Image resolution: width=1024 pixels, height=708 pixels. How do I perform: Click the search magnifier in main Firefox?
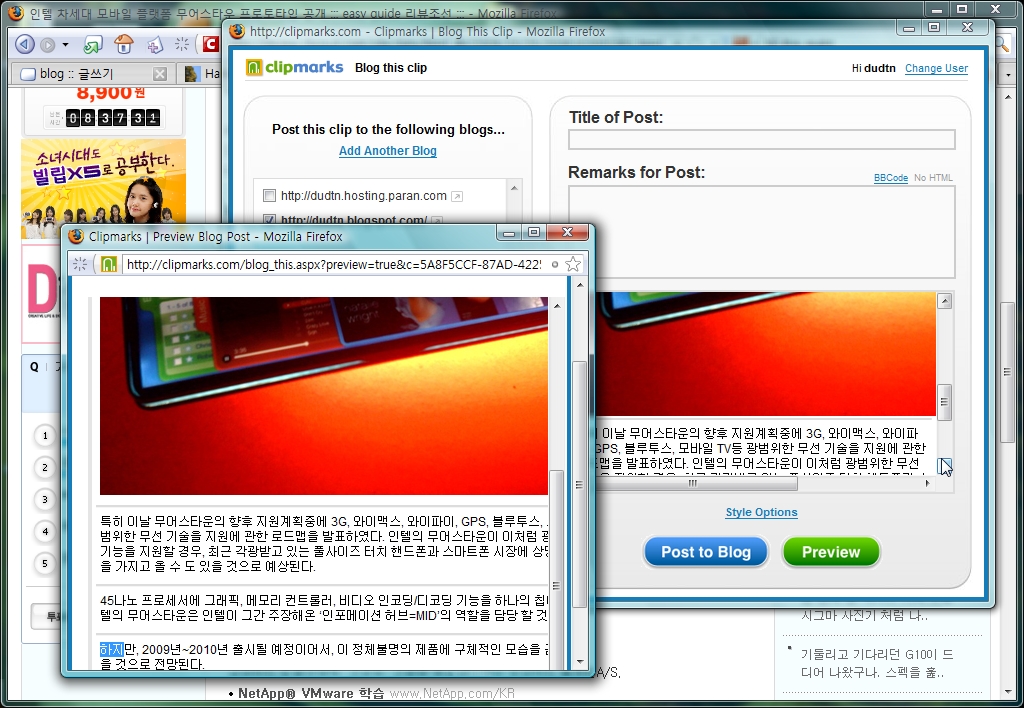point(1002,44)
